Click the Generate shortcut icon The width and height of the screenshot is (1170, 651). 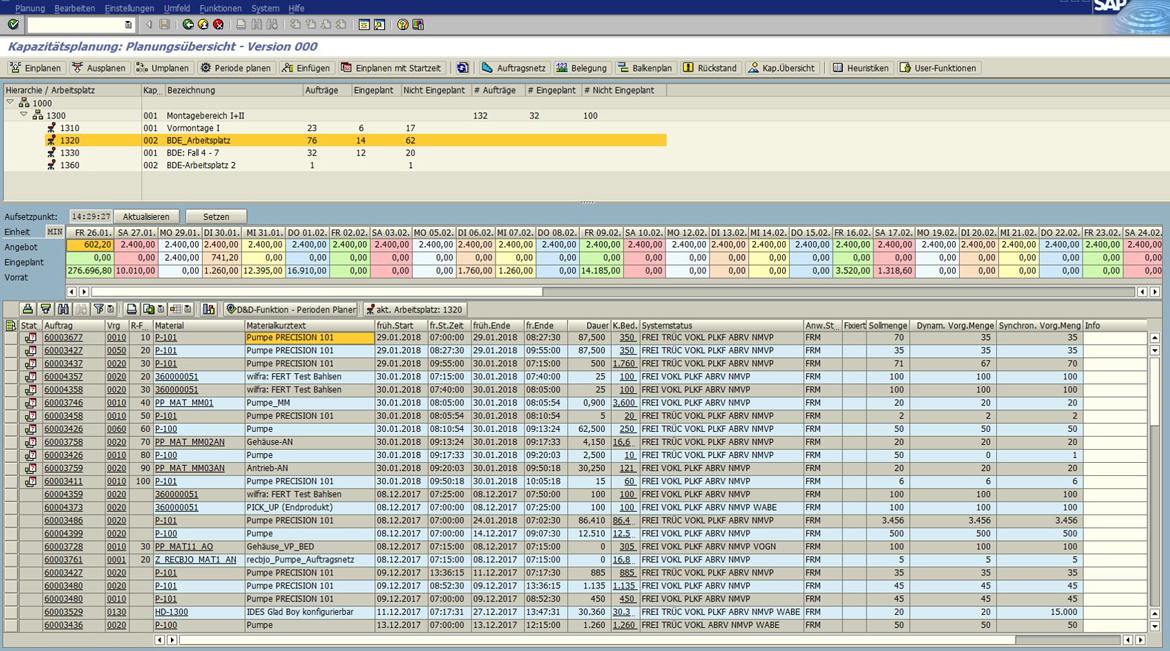[x=379, y=25]
